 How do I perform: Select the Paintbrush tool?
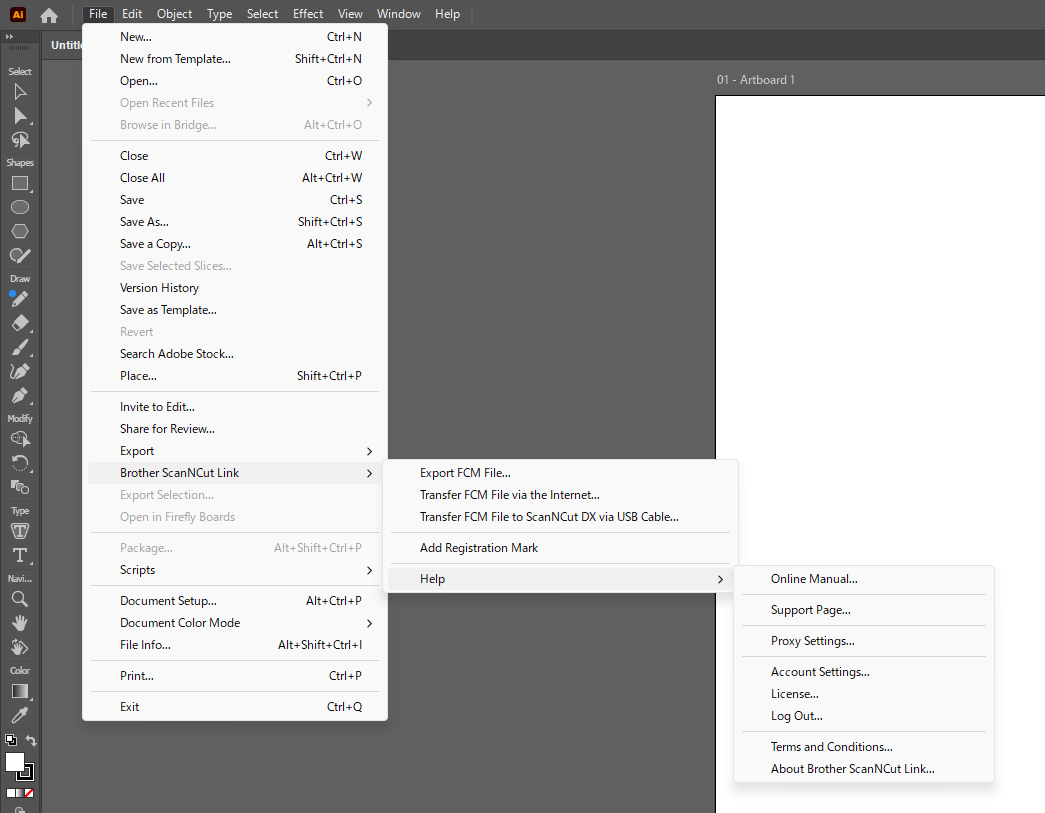[x=20, y=347]
